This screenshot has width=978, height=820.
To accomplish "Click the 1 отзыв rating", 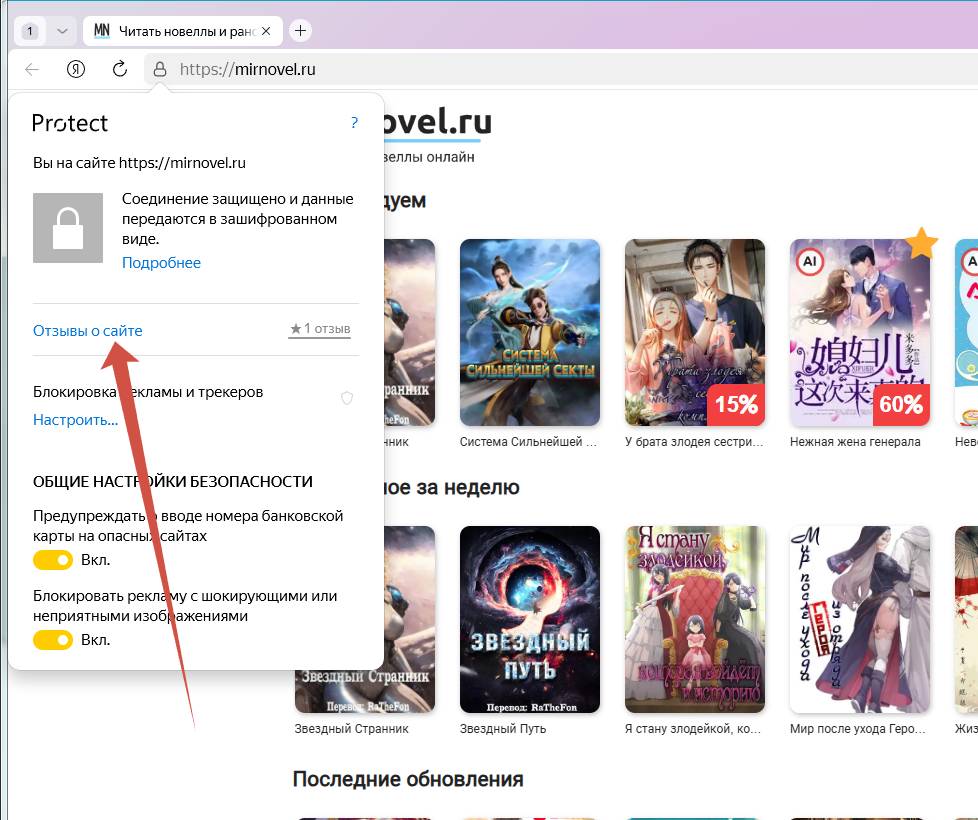I will [320, 329].
